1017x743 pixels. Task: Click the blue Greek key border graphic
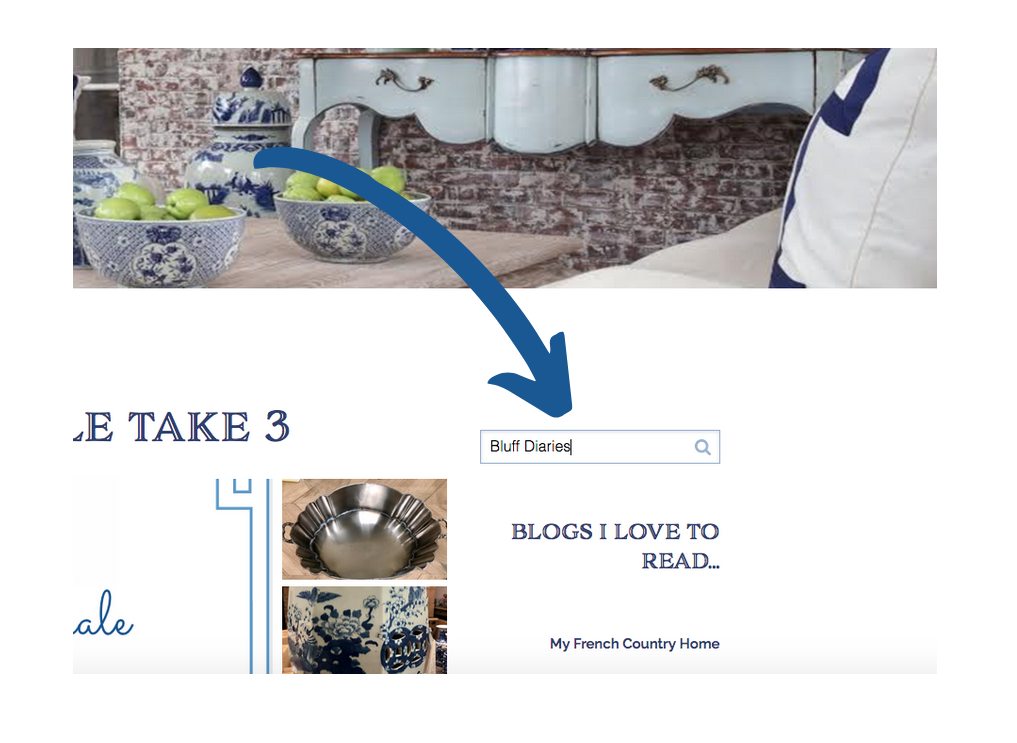pos(243,576)
